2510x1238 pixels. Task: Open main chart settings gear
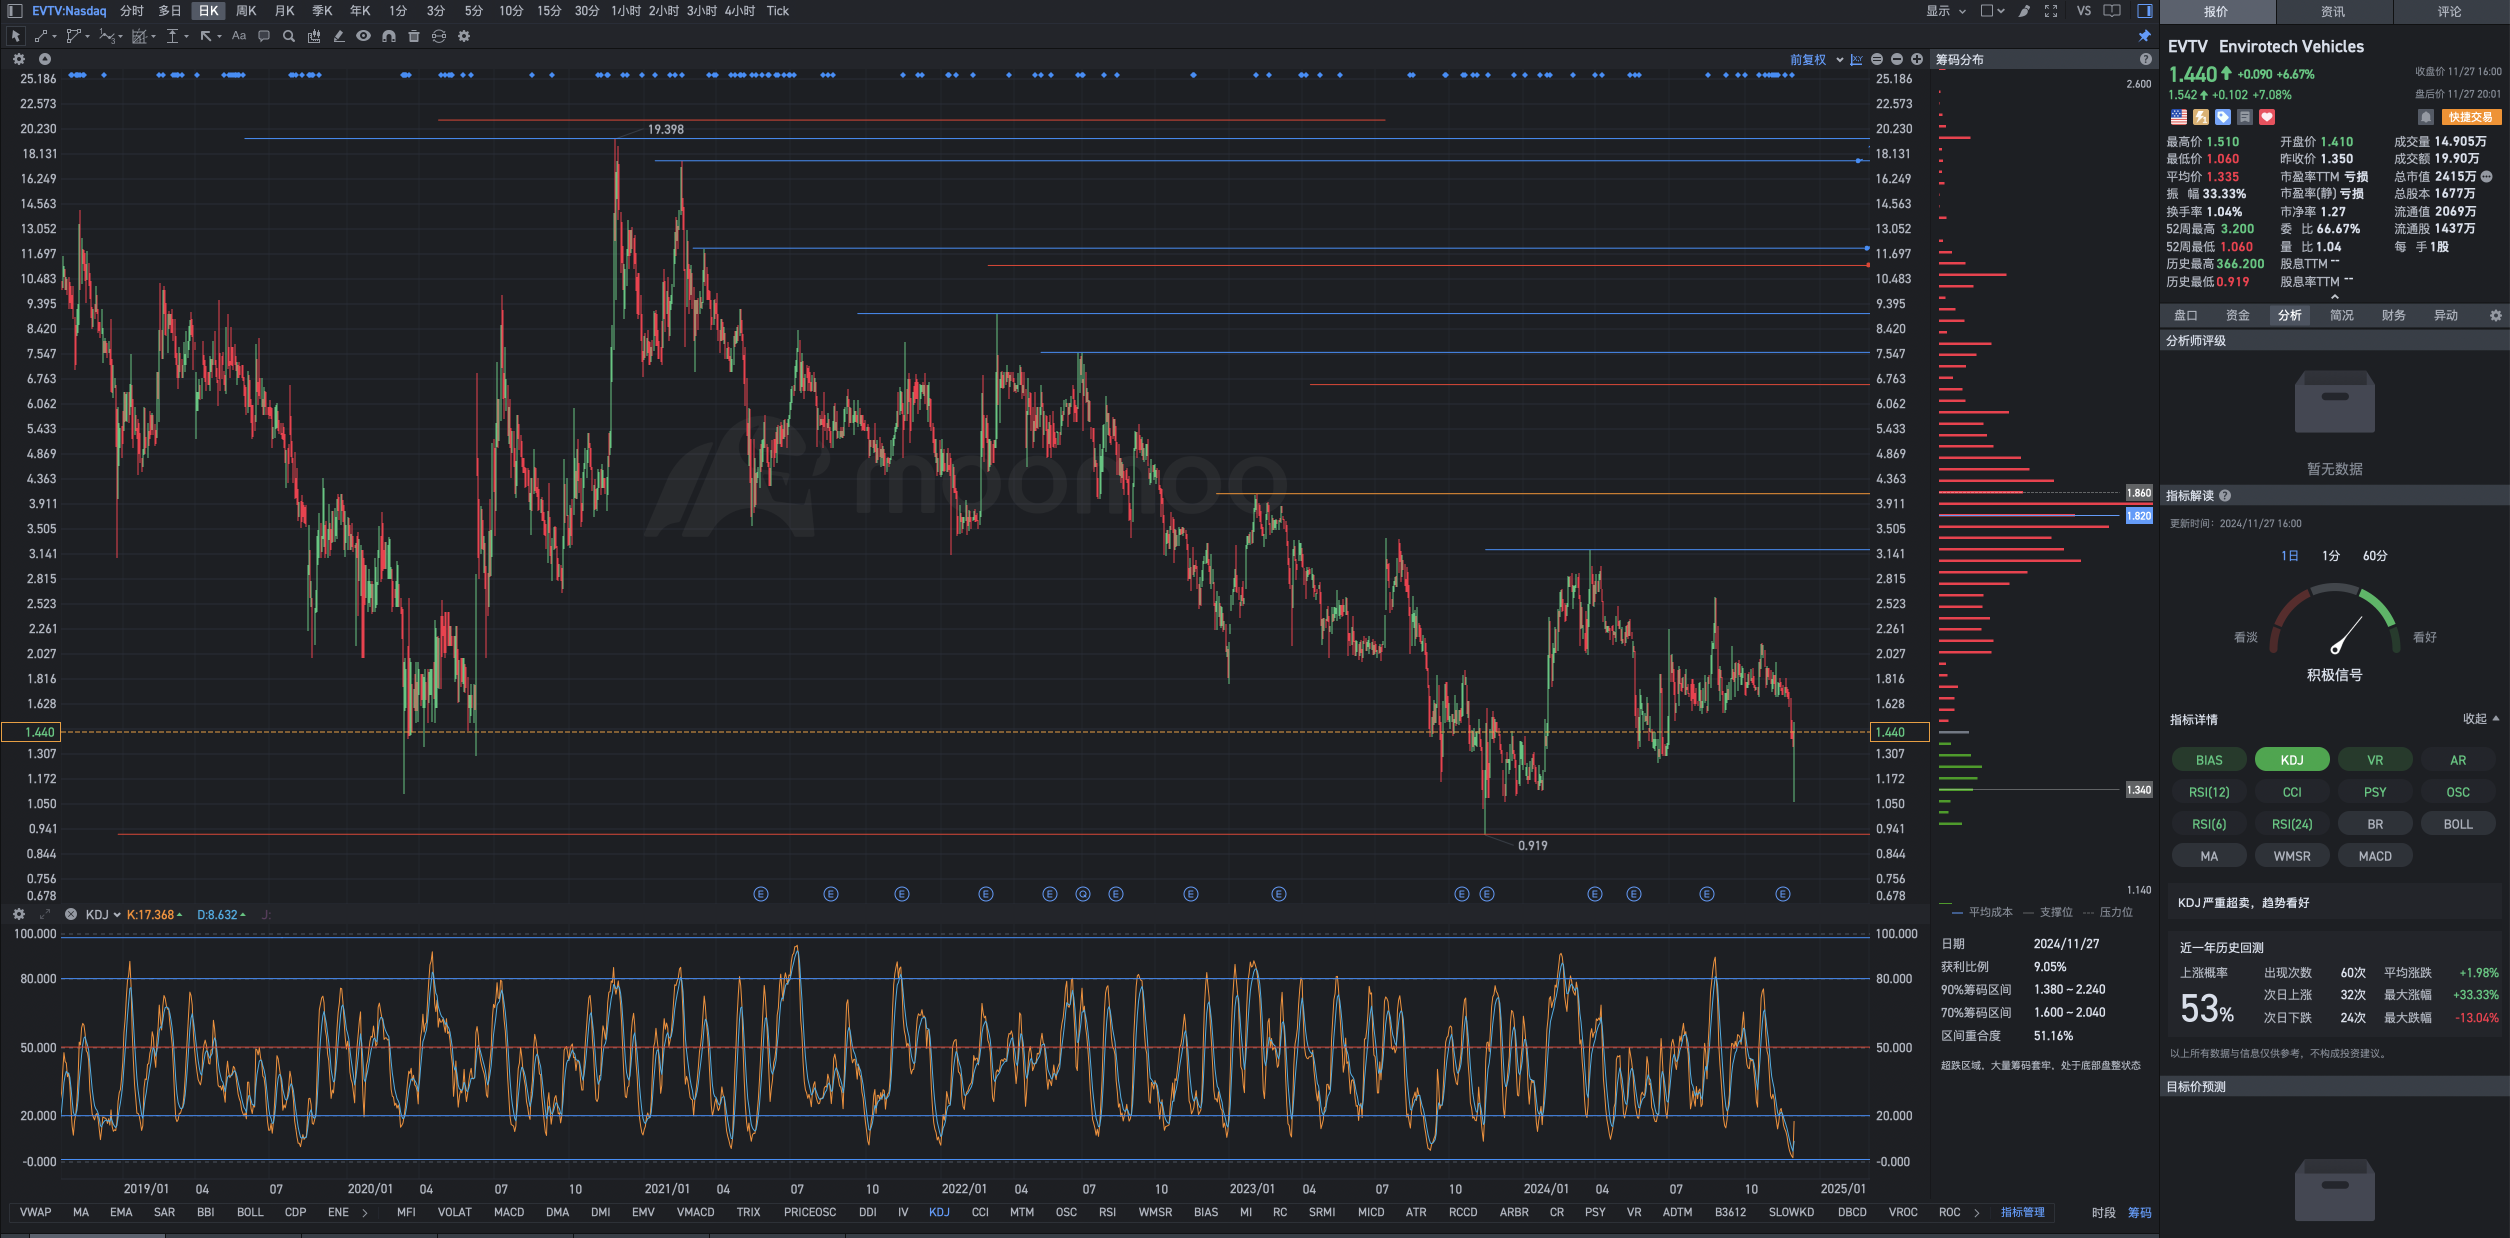(18, 59)
